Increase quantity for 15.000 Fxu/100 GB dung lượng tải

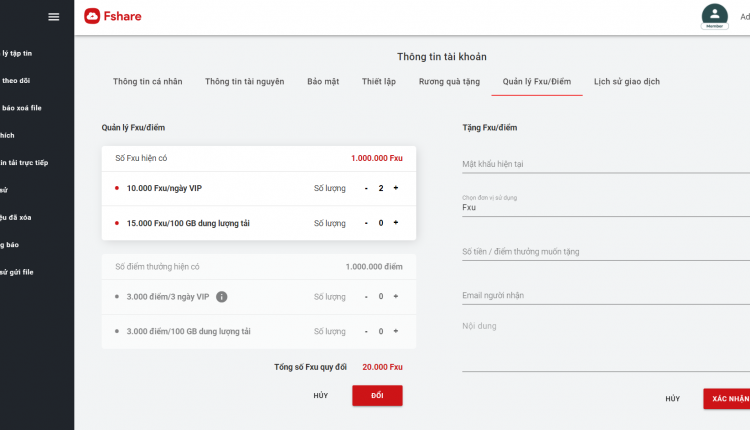(396, 223)
